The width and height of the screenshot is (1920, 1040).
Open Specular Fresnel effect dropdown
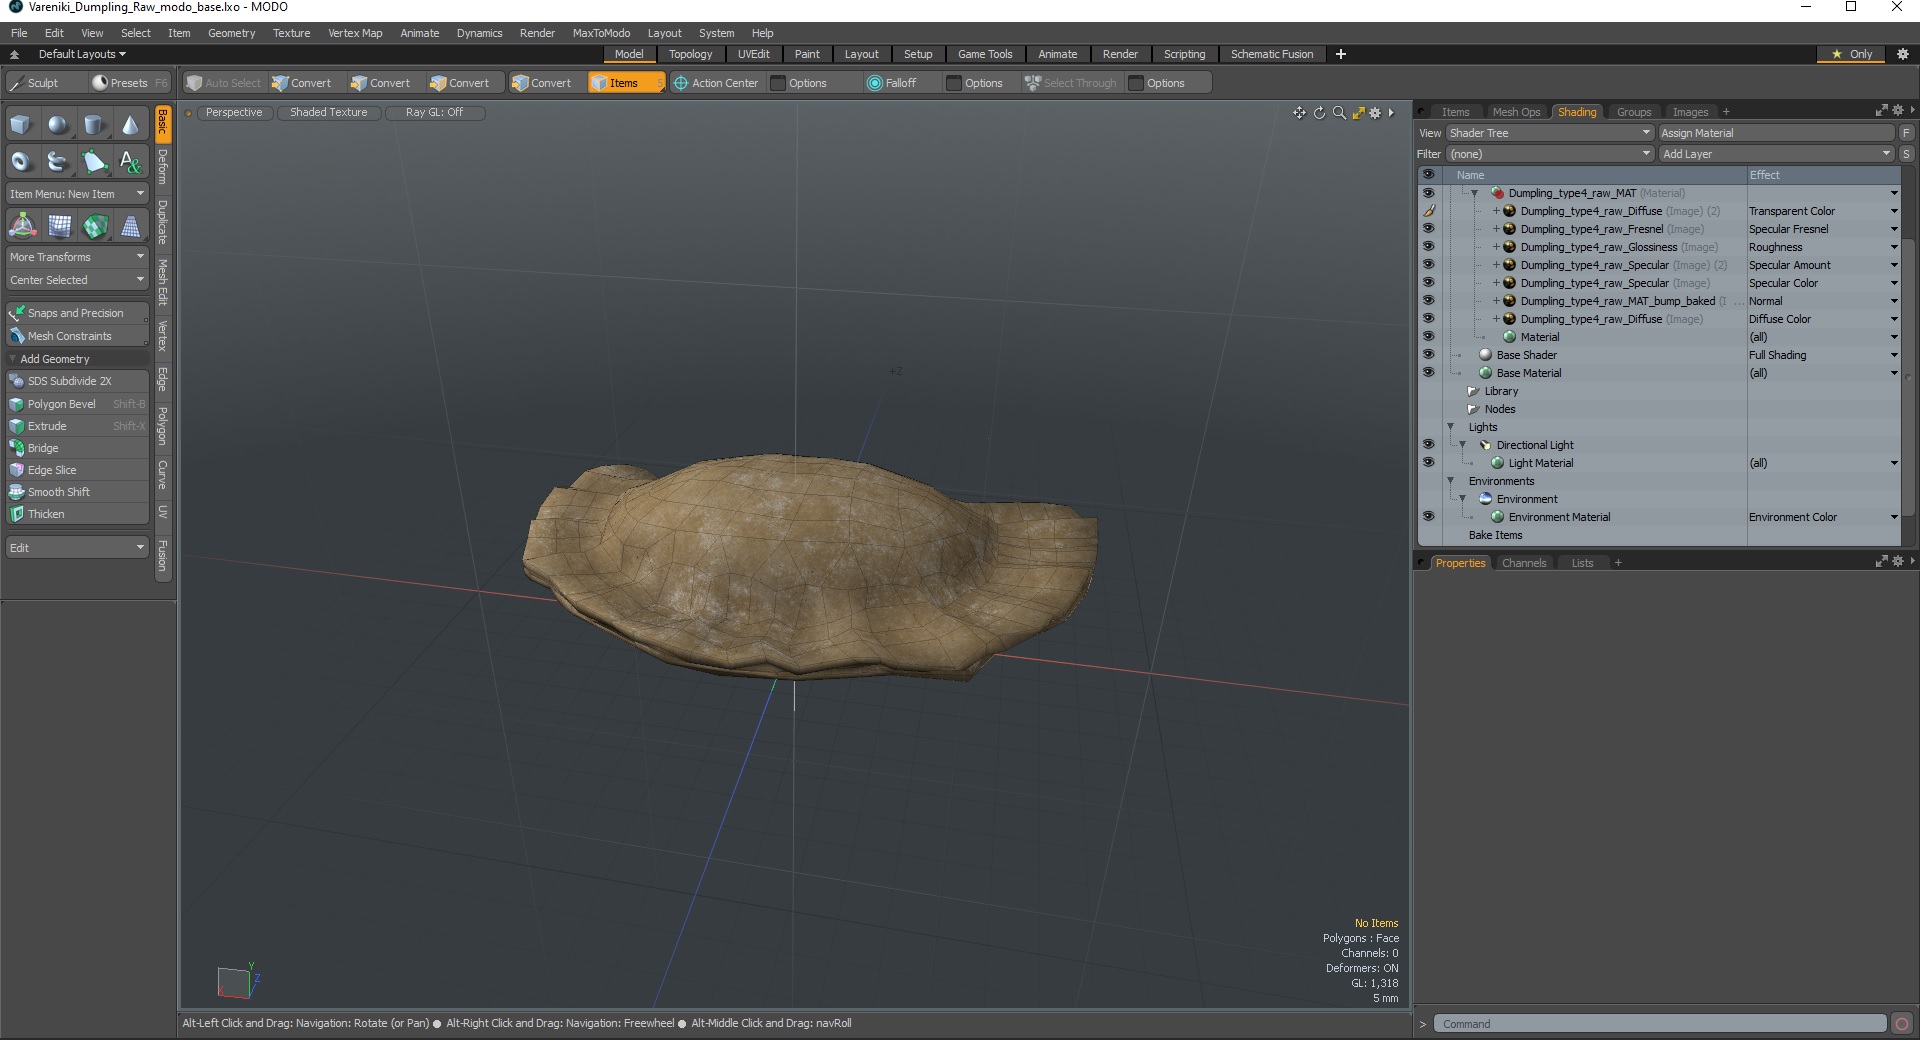[1893, 229]
